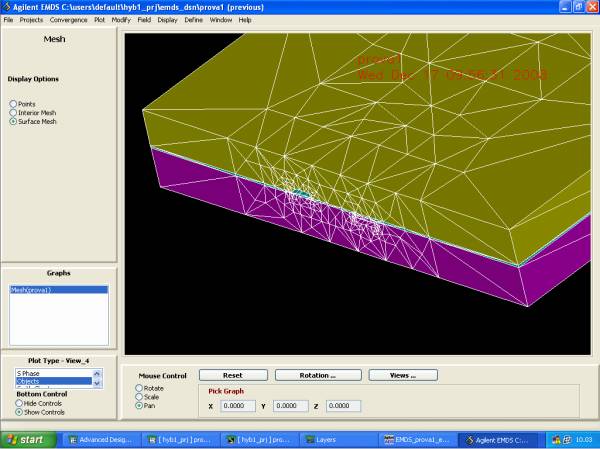Open the Window menu
The height and width of the screenshot is (449, 600).
click(x=221, y=20)
